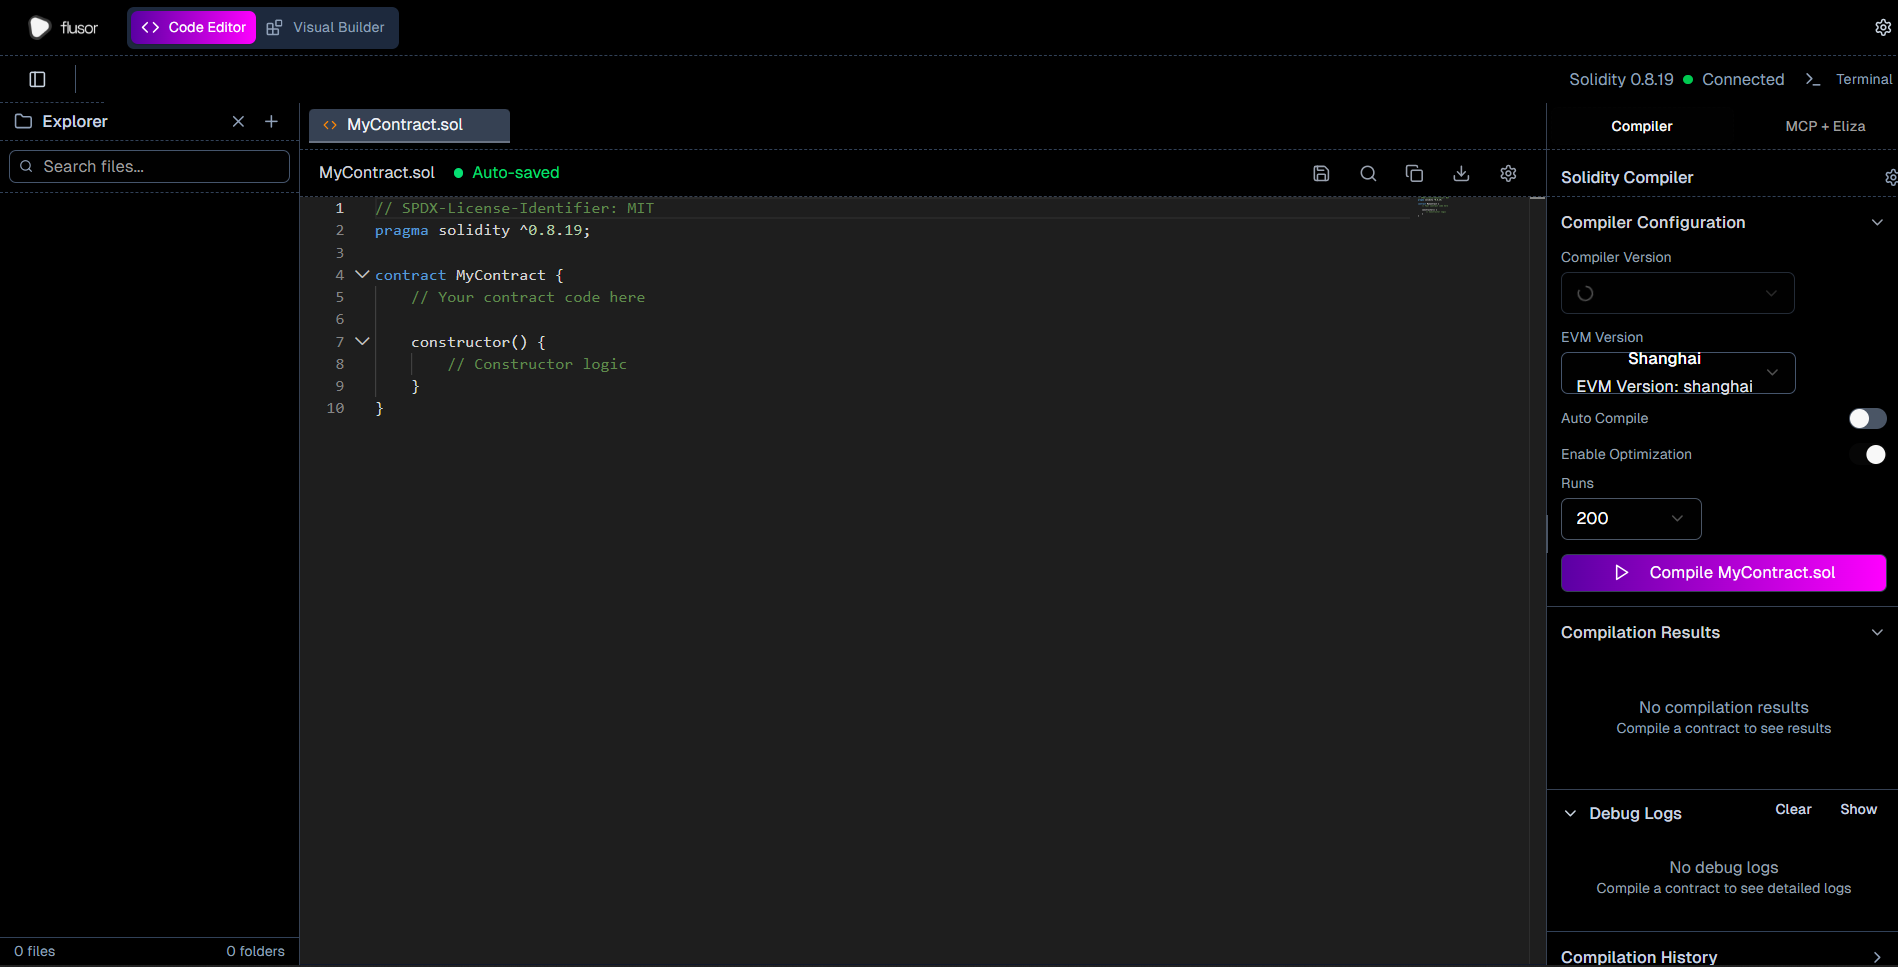Click the editor vertical scrollbar
This screenshot has height=967, width=1898.
tap(1537, 580)
